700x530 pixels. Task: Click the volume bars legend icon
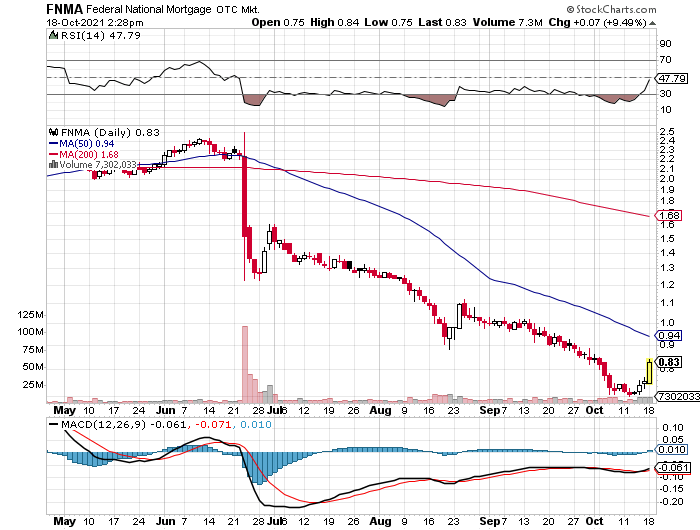click(53, 164)
